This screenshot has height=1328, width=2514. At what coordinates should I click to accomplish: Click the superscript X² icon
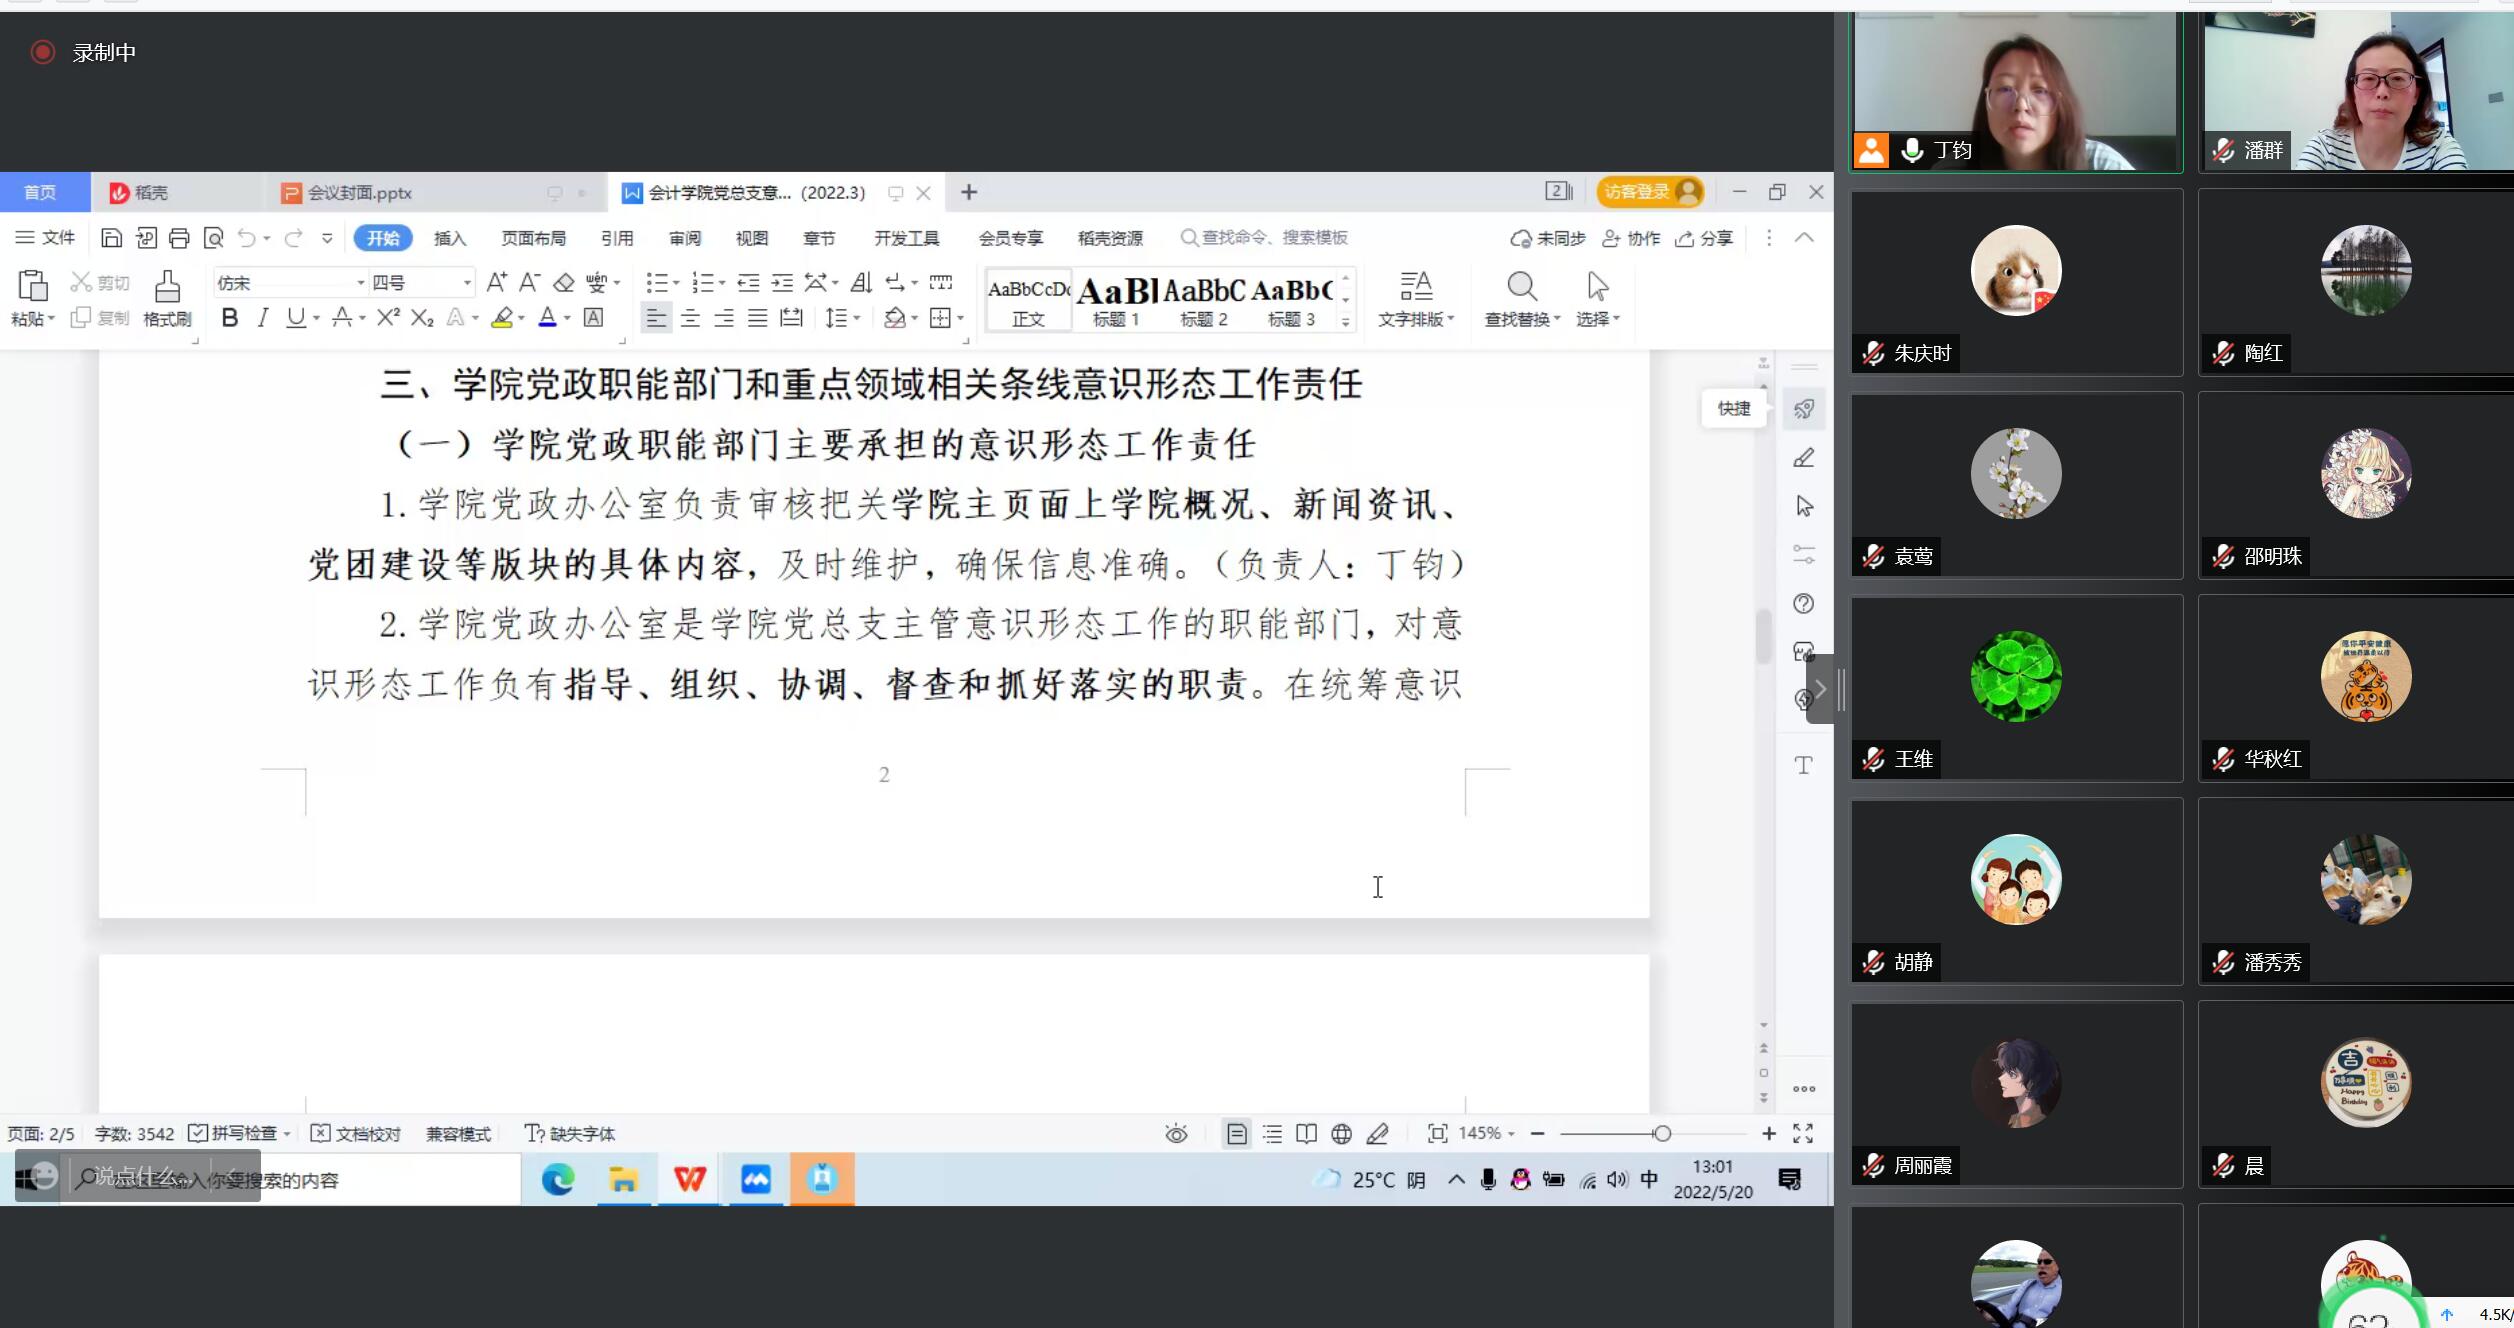pyautogui.click(x=388, y=318)
